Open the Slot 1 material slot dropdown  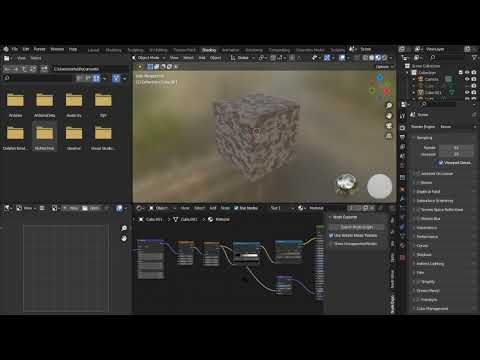[282, 208]
